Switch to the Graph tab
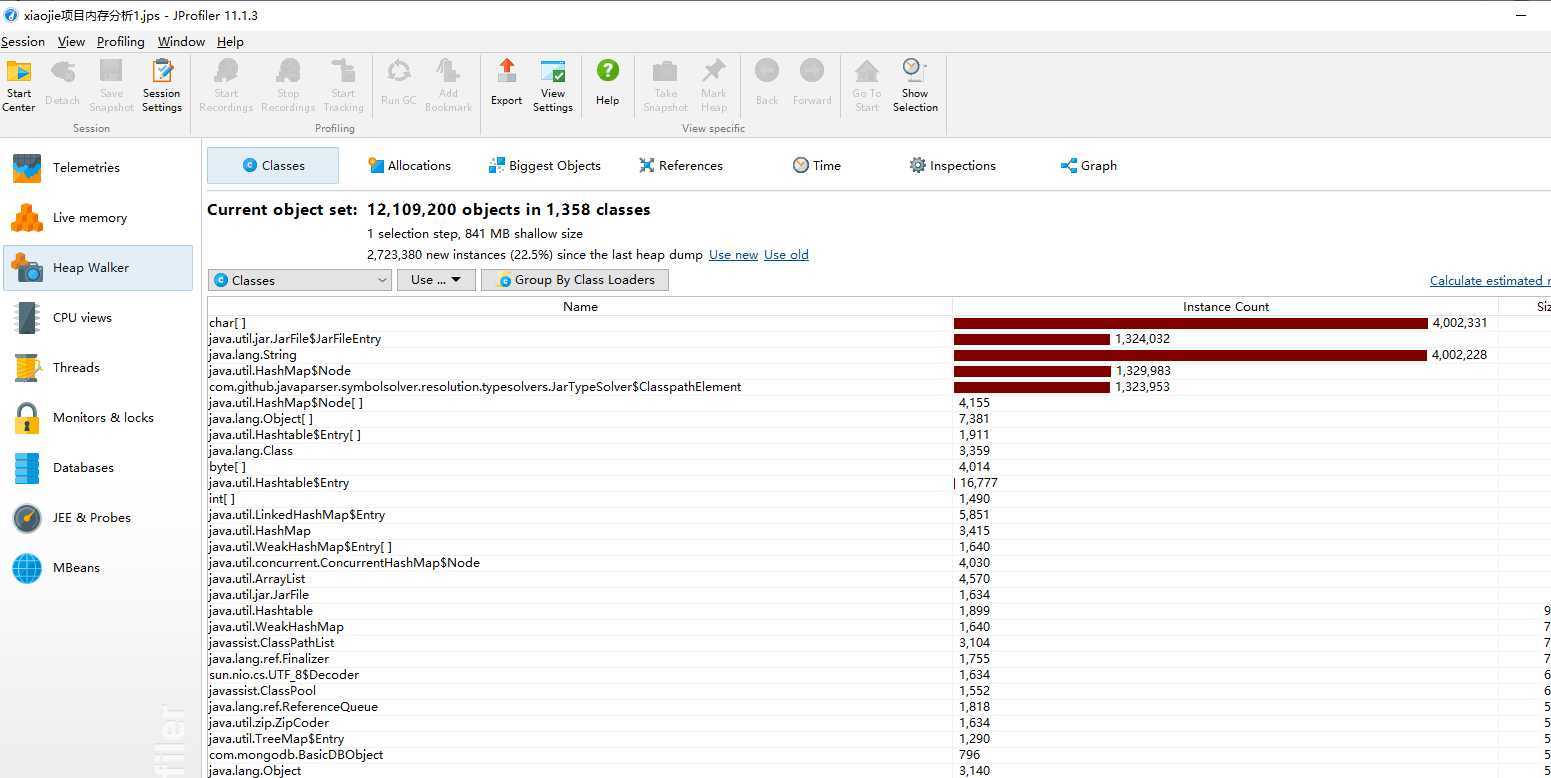 (x=1089, y=166)
